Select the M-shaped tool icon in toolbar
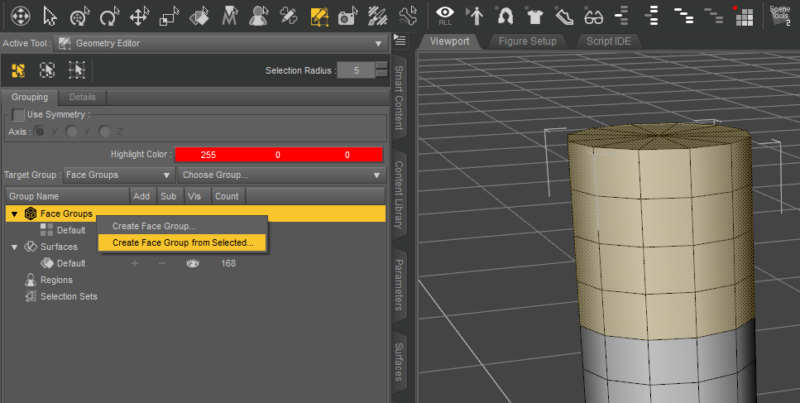Viewport: 800px width, 403px height. (230, 16)
